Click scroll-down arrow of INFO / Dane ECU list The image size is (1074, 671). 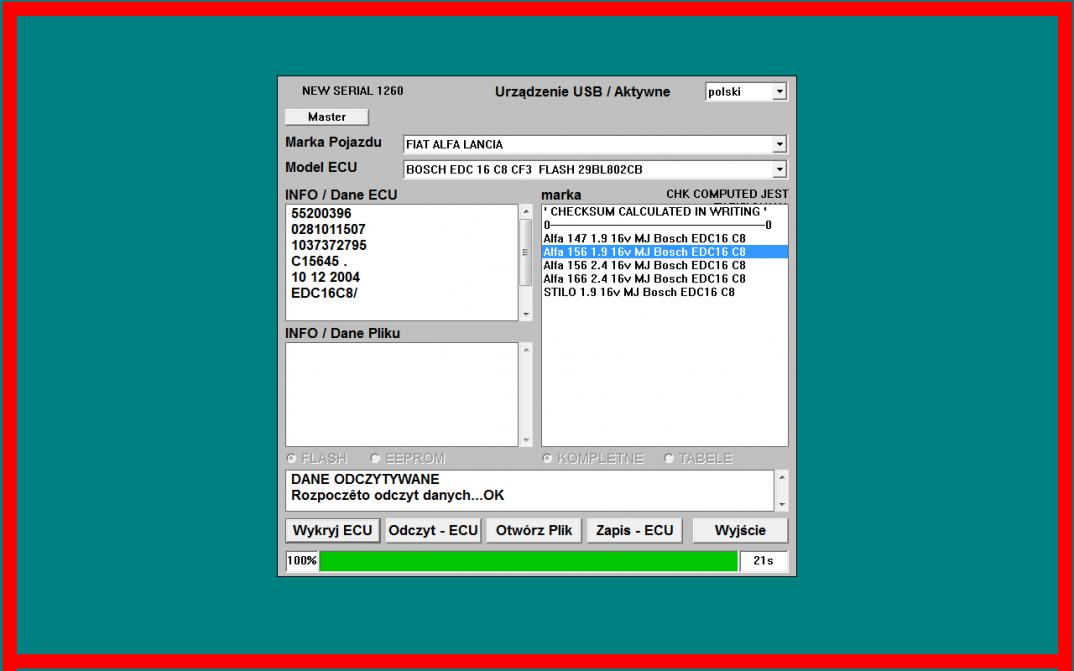tap(526, 314)
